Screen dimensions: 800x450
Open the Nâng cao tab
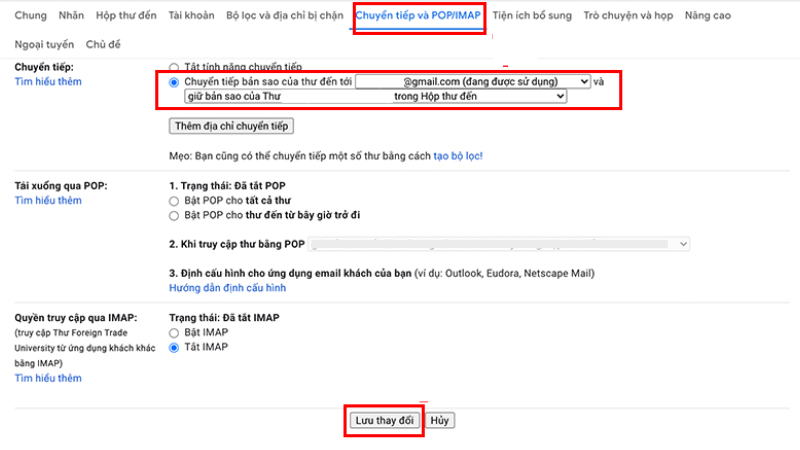click(x=708, y=15)
